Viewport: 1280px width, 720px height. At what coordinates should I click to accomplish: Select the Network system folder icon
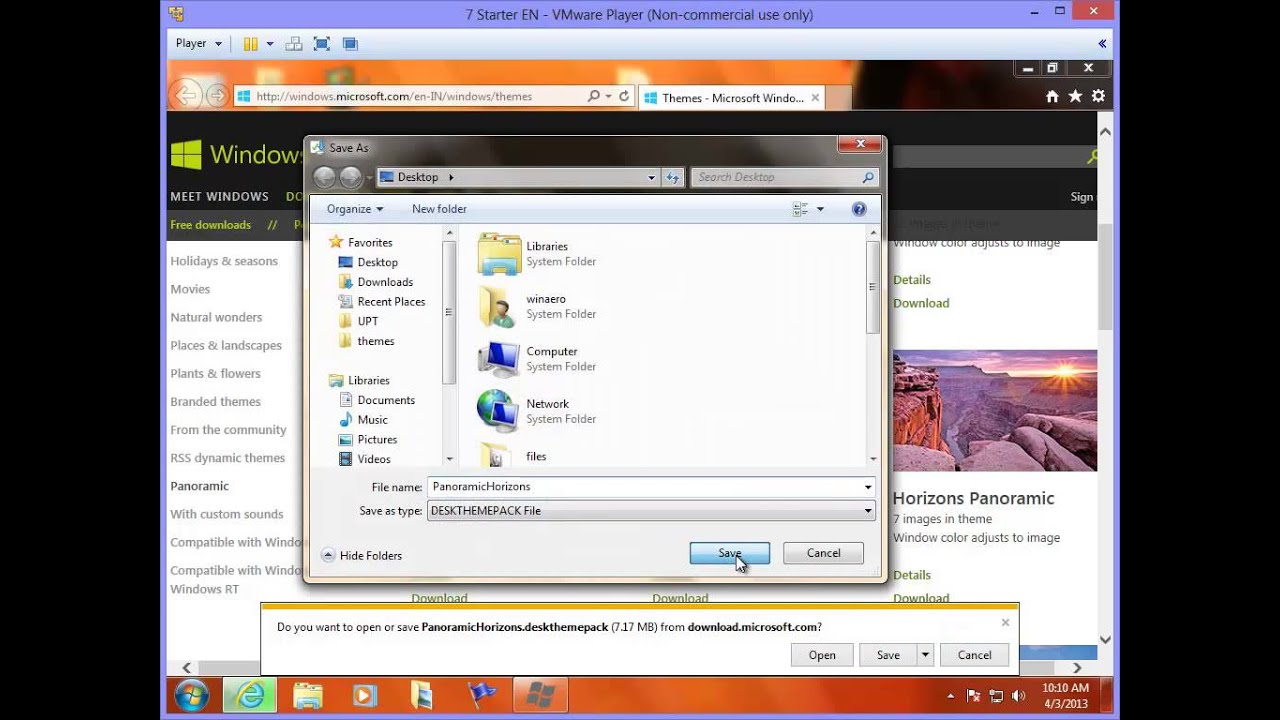point(499,411)
